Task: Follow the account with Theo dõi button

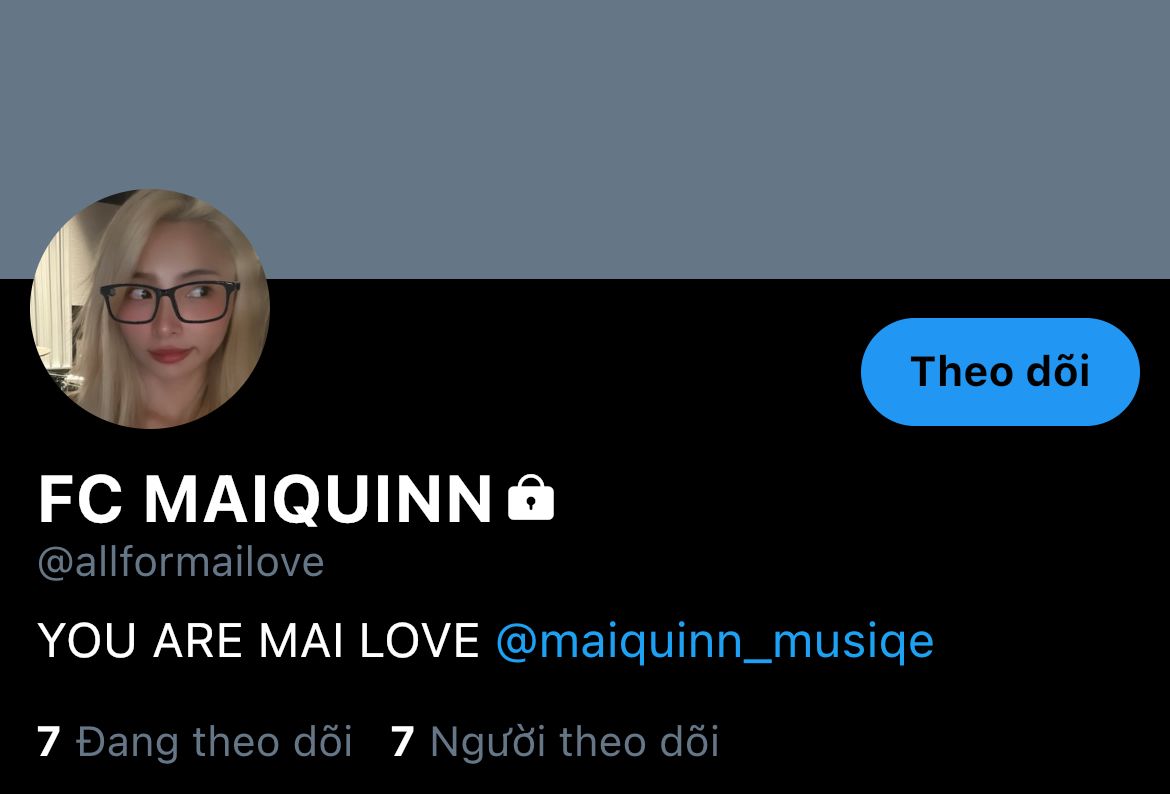Action: pos(1000,372)
